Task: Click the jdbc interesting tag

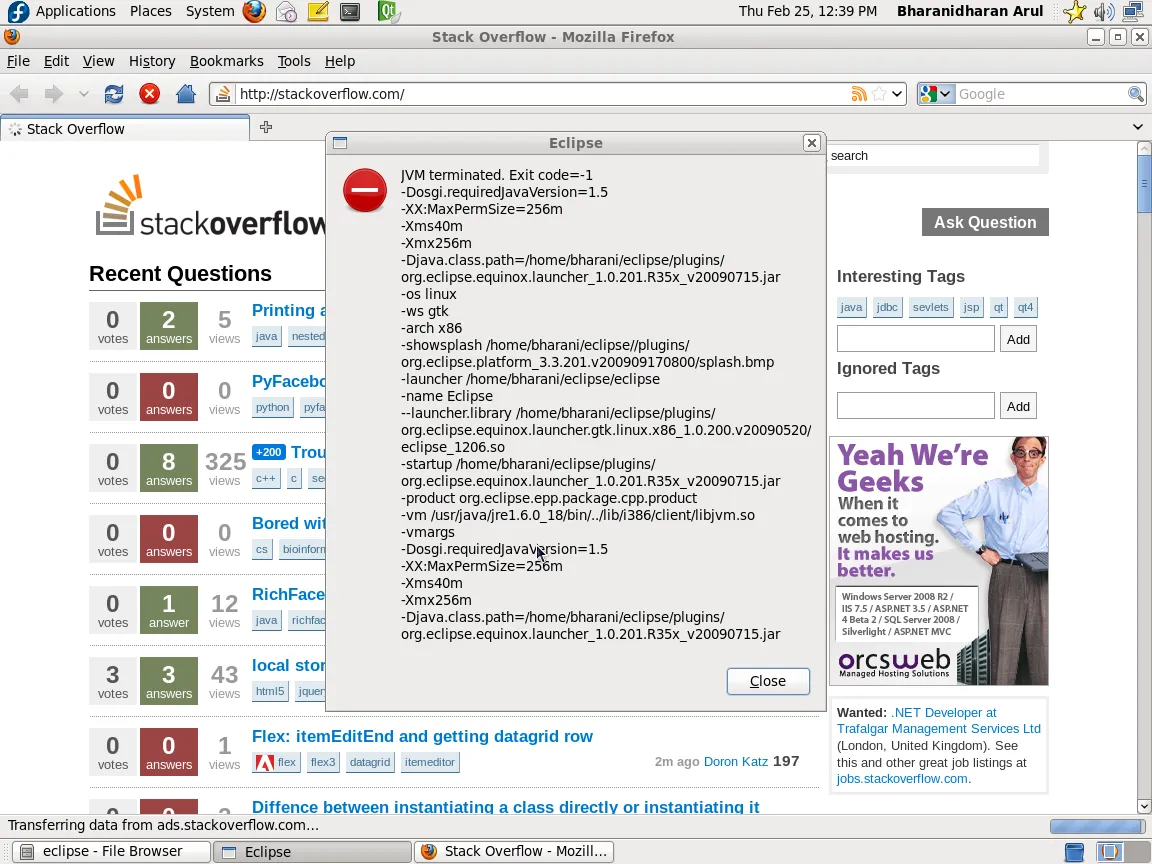Action: coord(887,307)
